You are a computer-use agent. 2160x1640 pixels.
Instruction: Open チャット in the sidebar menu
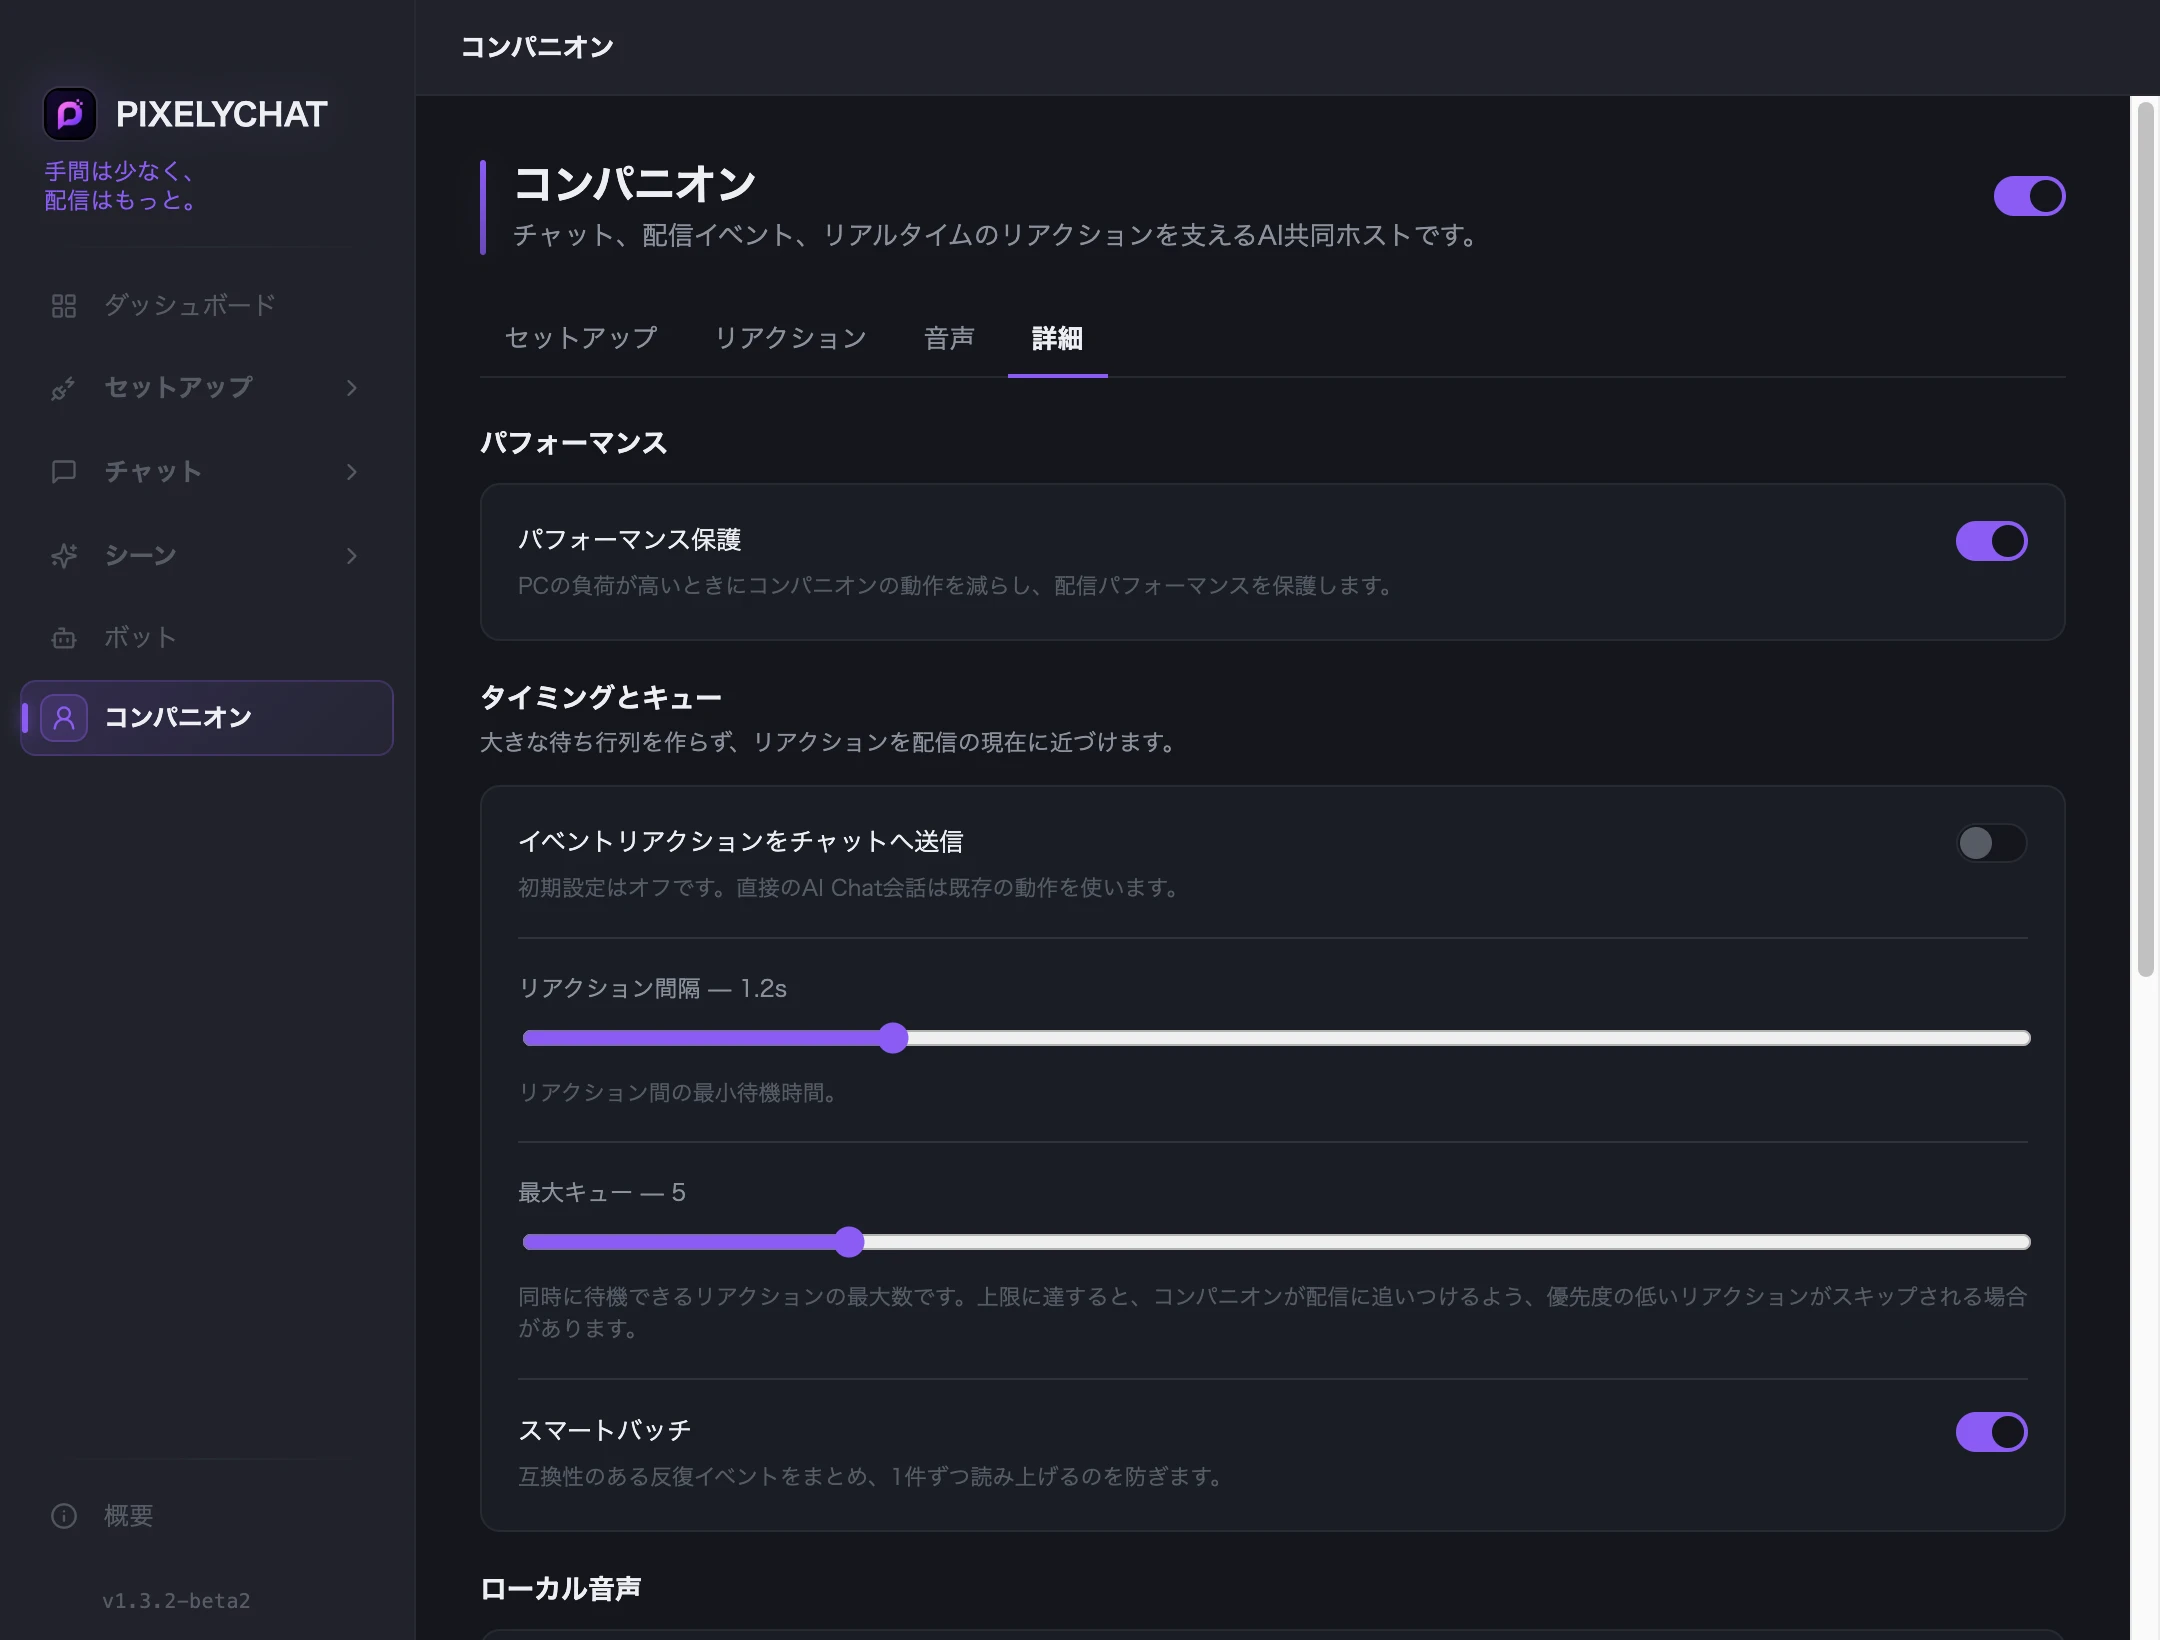pos(206,472)
